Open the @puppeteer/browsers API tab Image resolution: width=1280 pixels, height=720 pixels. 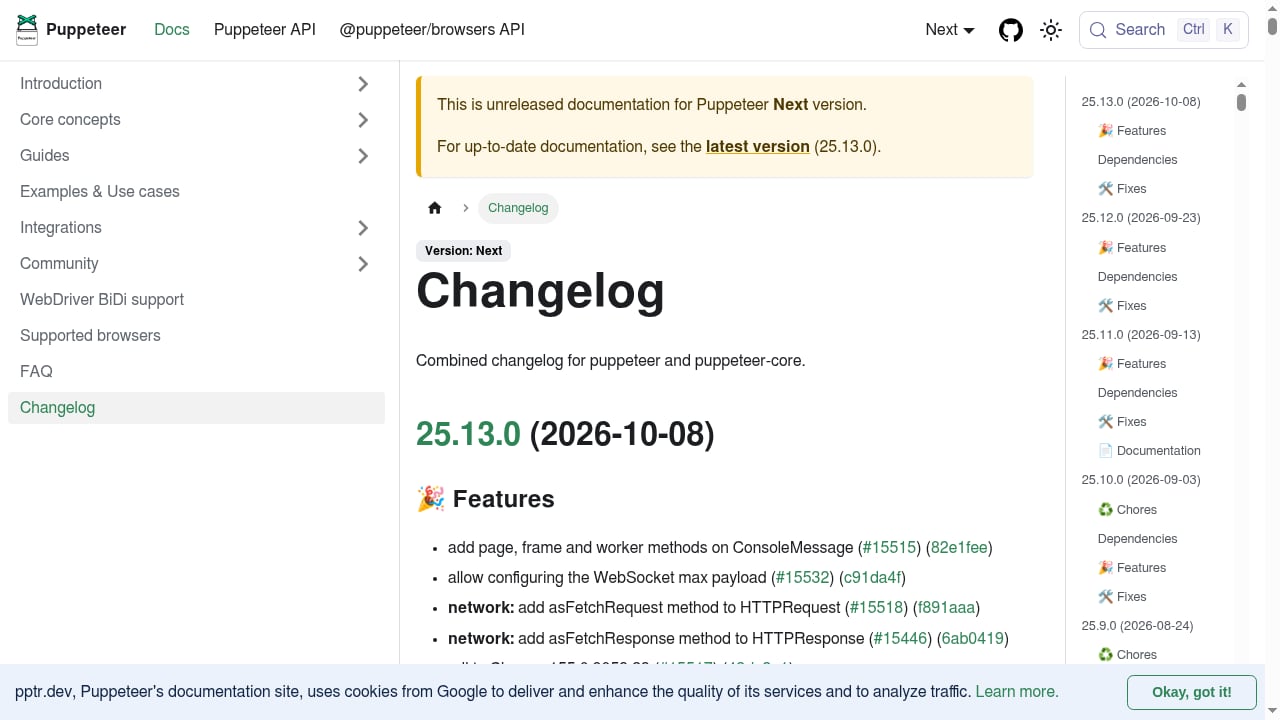[432, 30]
